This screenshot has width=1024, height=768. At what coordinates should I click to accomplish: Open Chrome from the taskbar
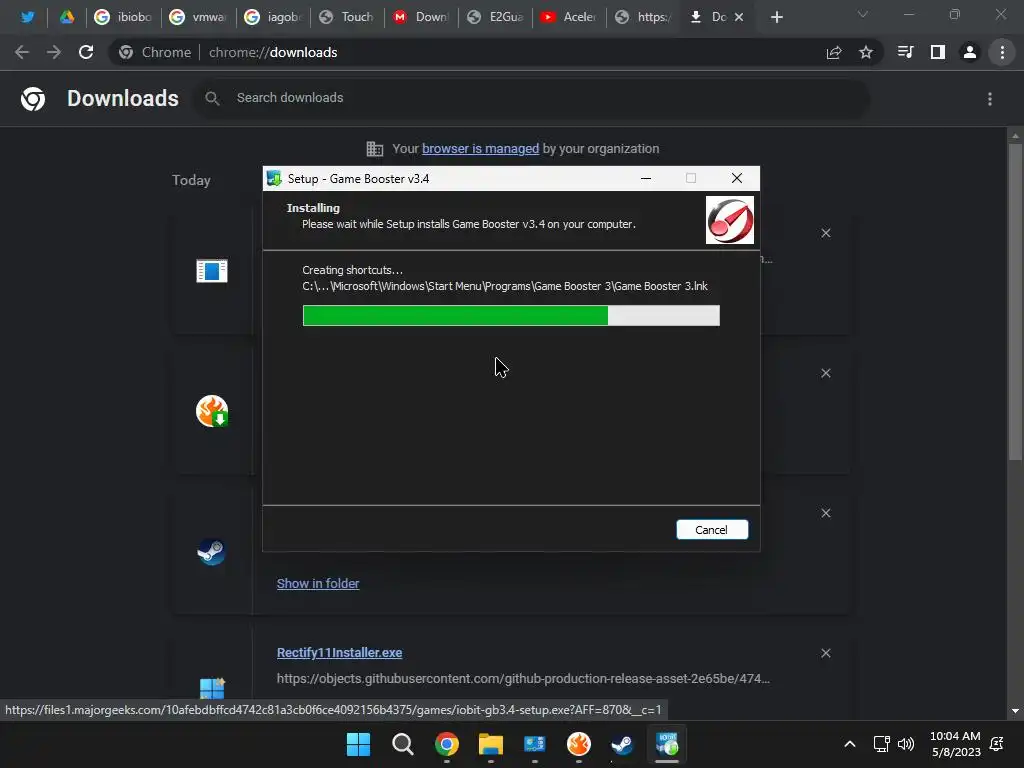(447, 744)
